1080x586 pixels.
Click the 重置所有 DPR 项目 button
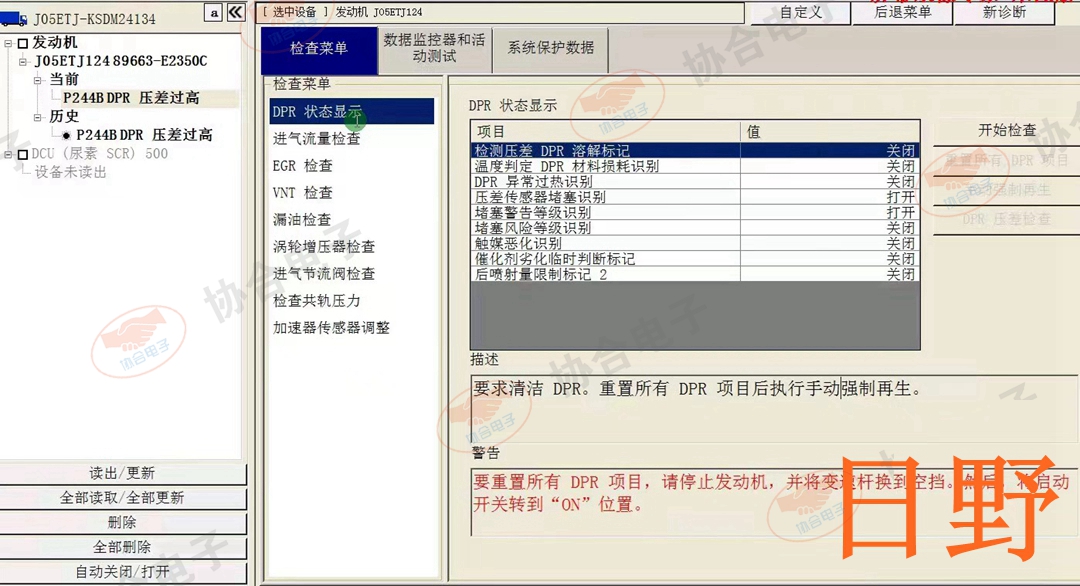1007,161
